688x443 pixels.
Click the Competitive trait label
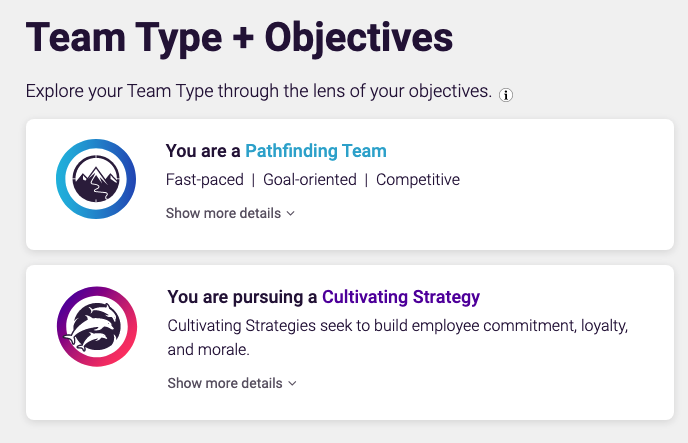point(418,180)
